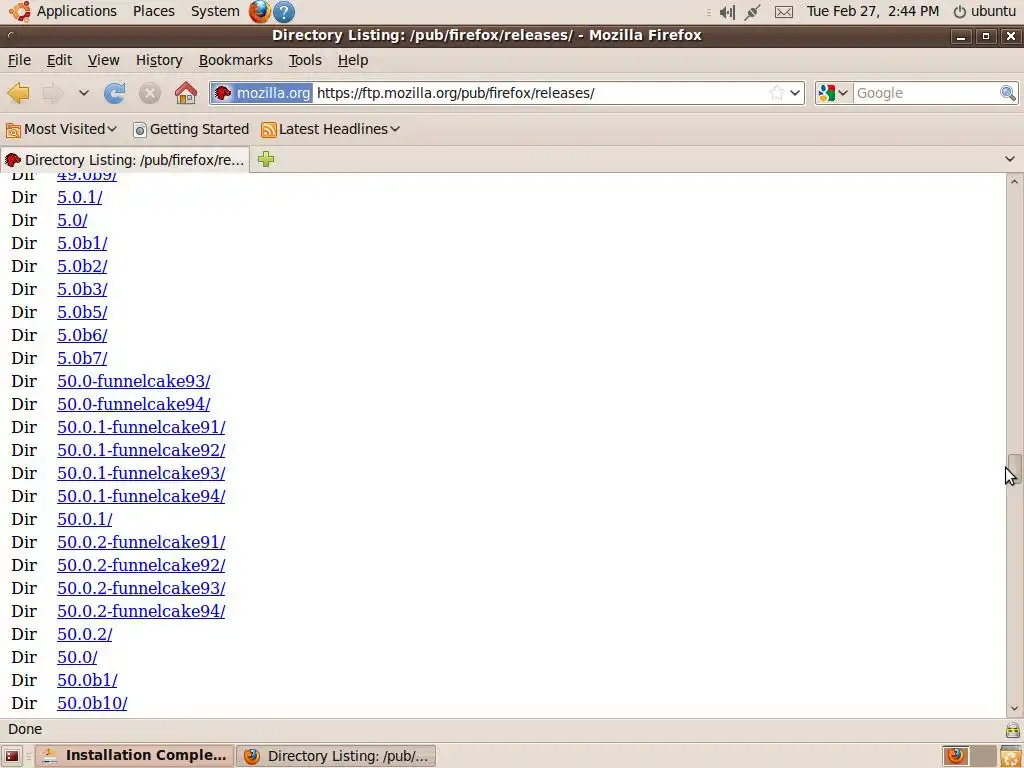Click the volume speaker icon

(727, 12)
